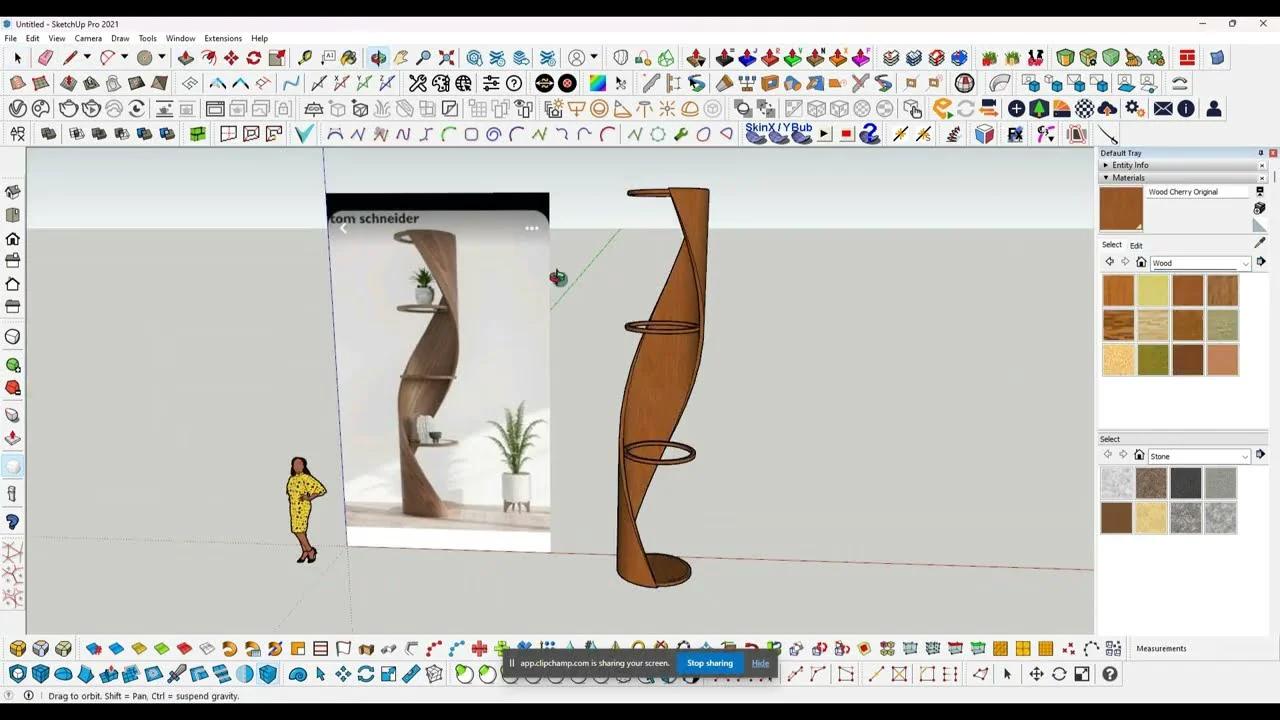The image size is (1280, 720).
Task: Close the Entity Info panel with its X
Action: [x=1262, y=165]
